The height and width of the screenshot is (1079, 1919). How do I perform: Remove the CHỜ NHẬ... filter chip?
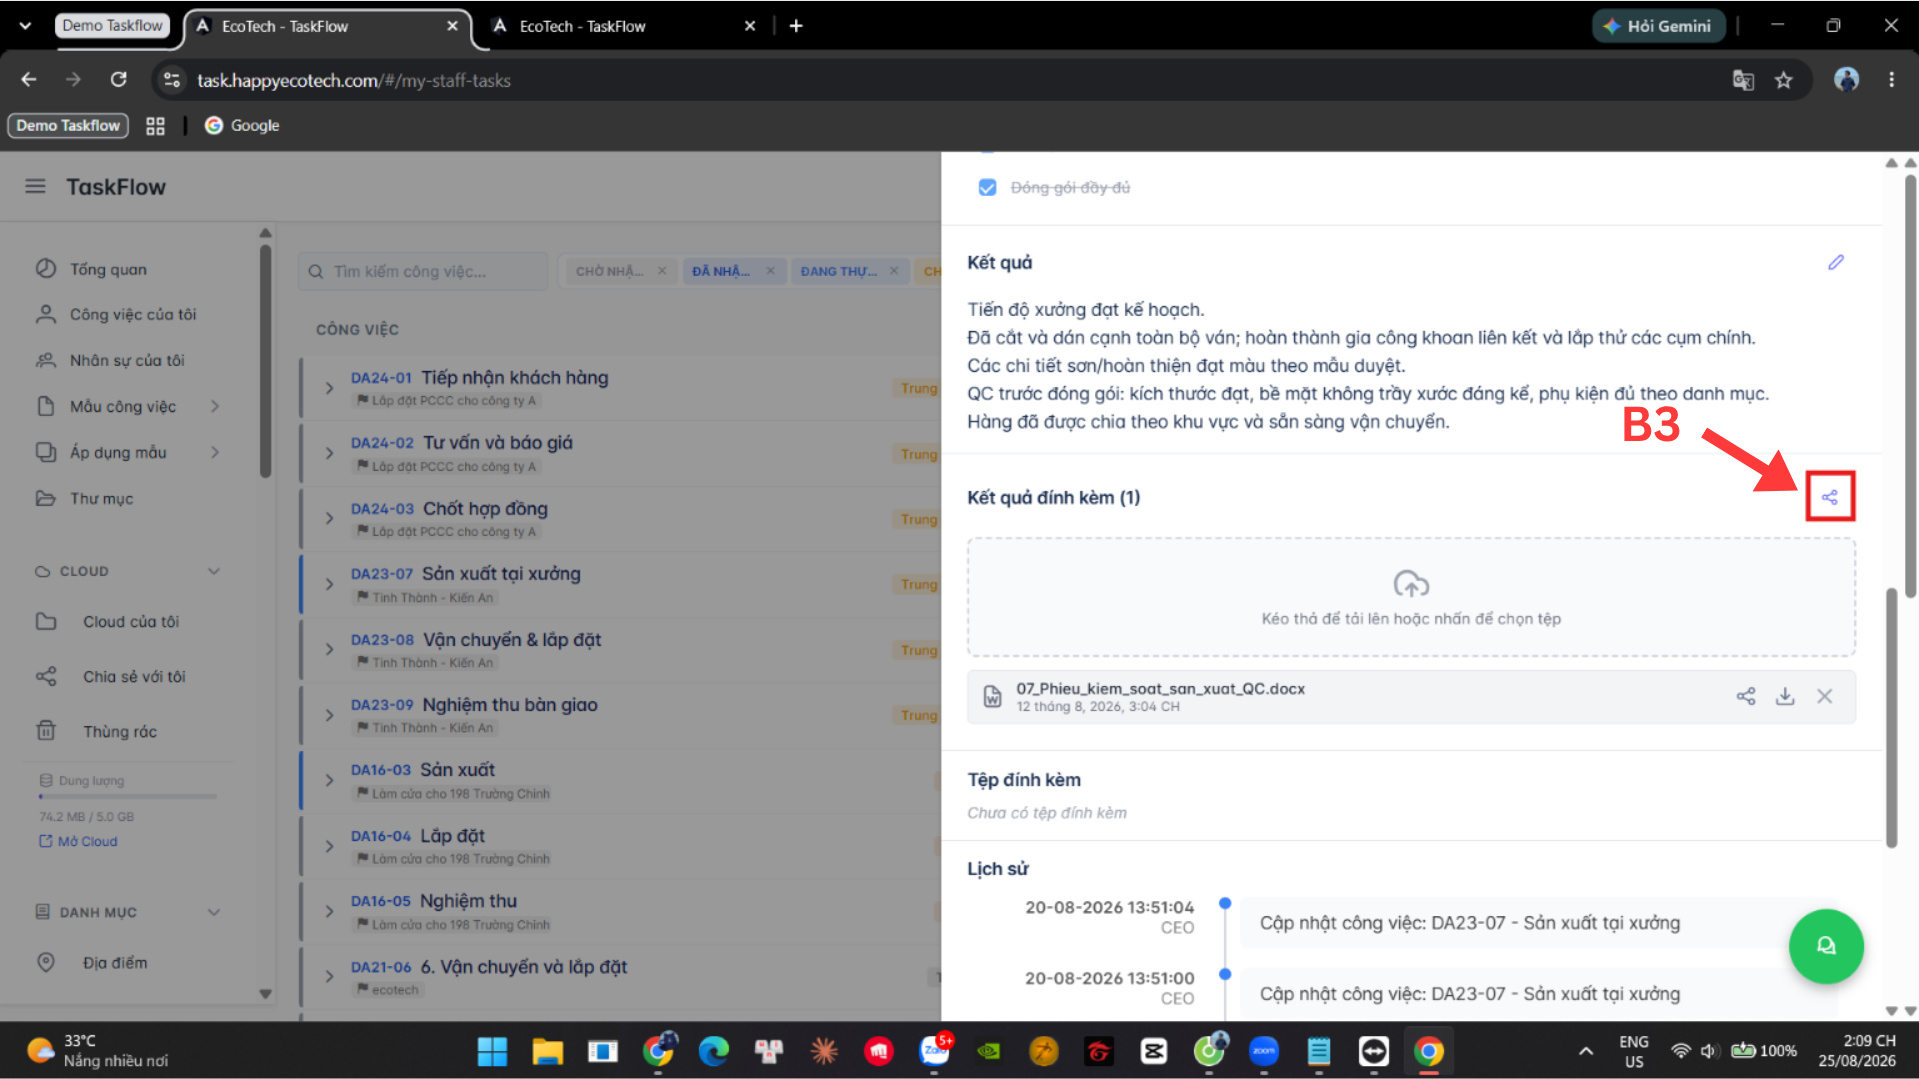coord(662,271)
